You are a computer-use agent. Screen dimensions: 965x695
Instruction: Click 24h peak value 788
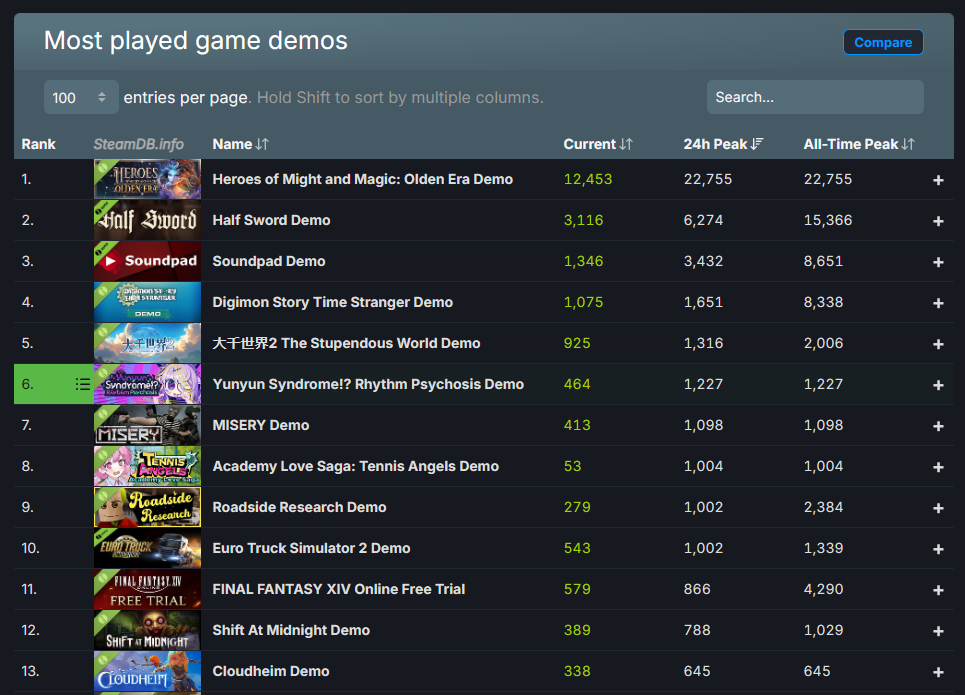[697, 630]
